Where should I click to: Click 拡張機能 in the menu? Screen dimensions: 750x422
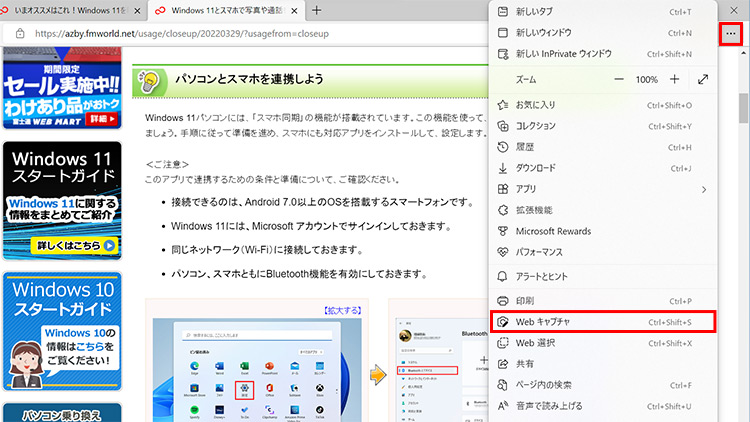532,210
